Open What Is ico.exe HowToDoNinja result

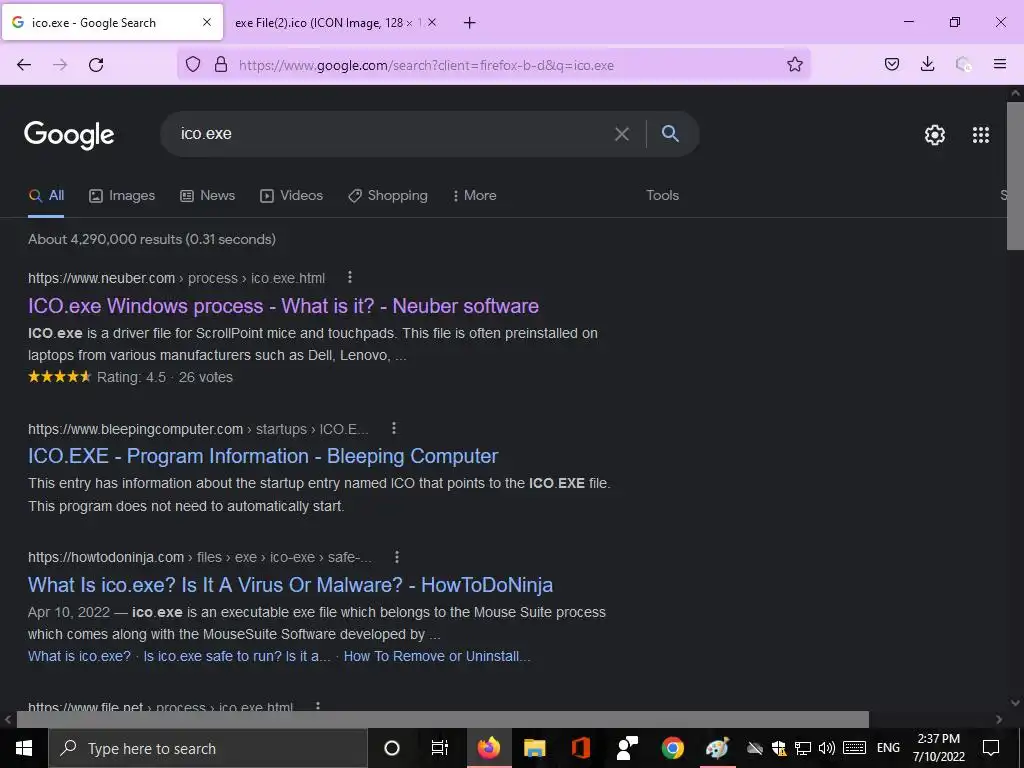click(291, 584)
